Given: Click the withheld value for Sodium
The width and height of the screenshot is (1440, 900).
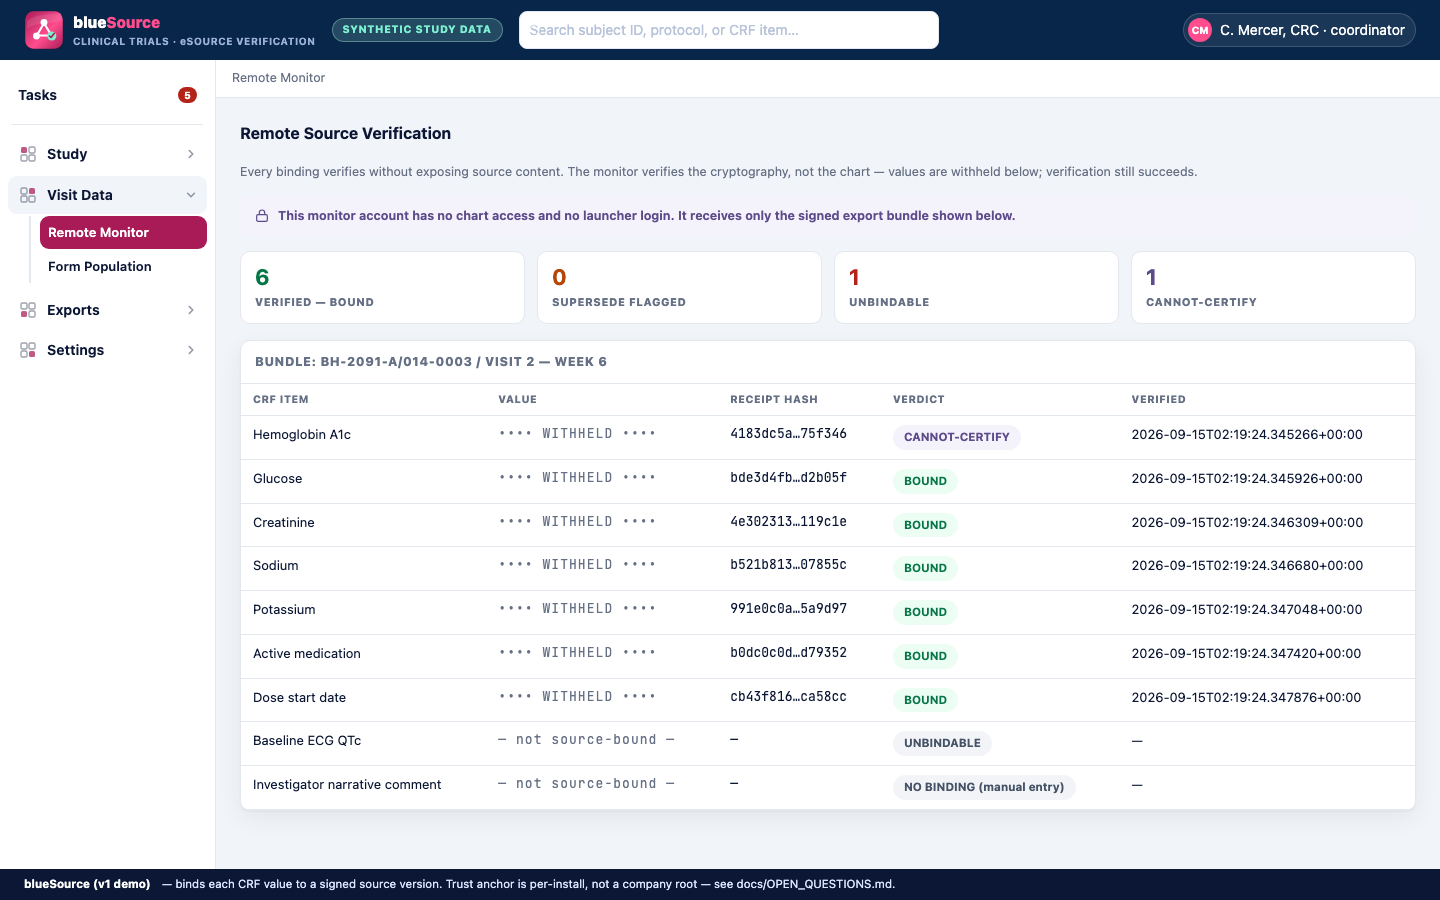Looking at the screenshot, I should click(577, 565).
